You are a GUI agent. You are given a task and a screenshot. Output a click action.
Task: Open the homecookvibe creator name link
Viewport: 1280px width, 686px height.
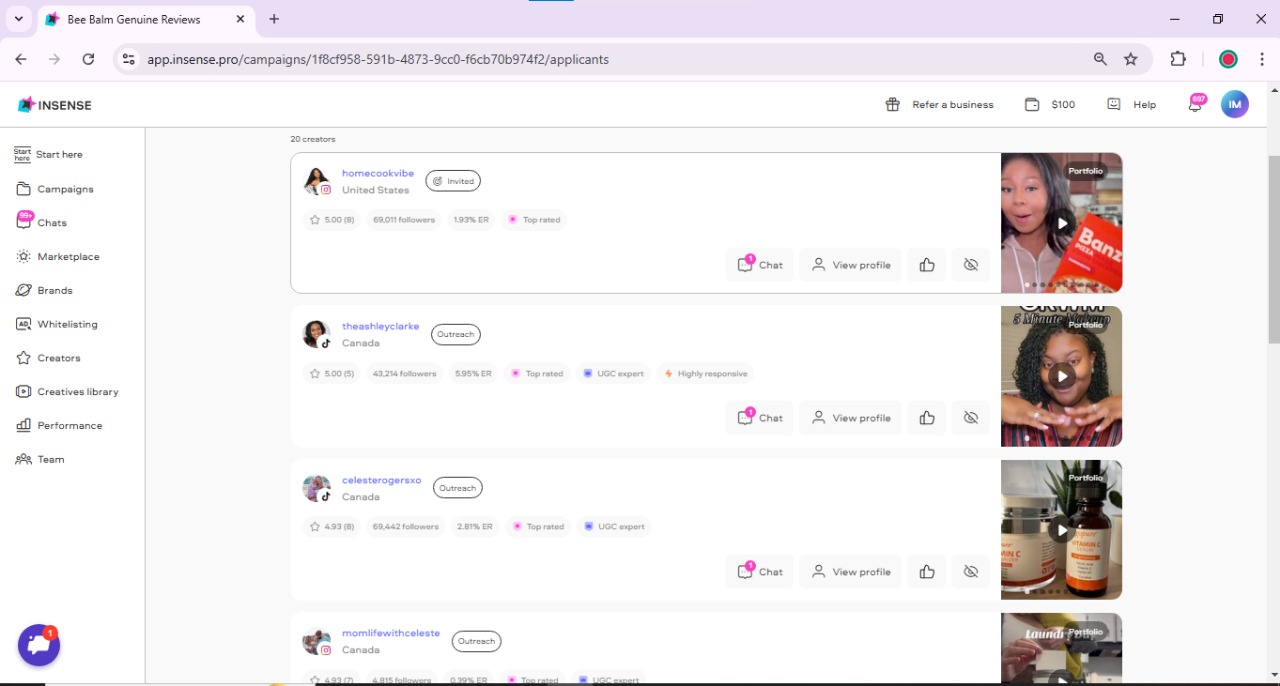pos(378,173)
